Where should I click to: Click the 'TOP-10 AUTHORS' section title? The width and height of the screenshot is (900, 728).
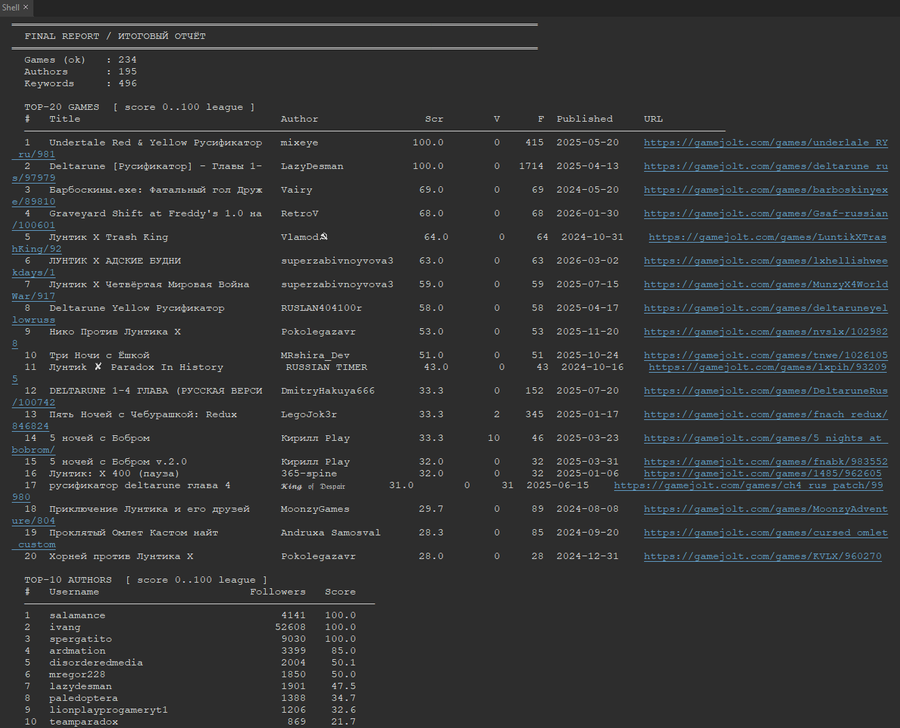click(68, 579)
